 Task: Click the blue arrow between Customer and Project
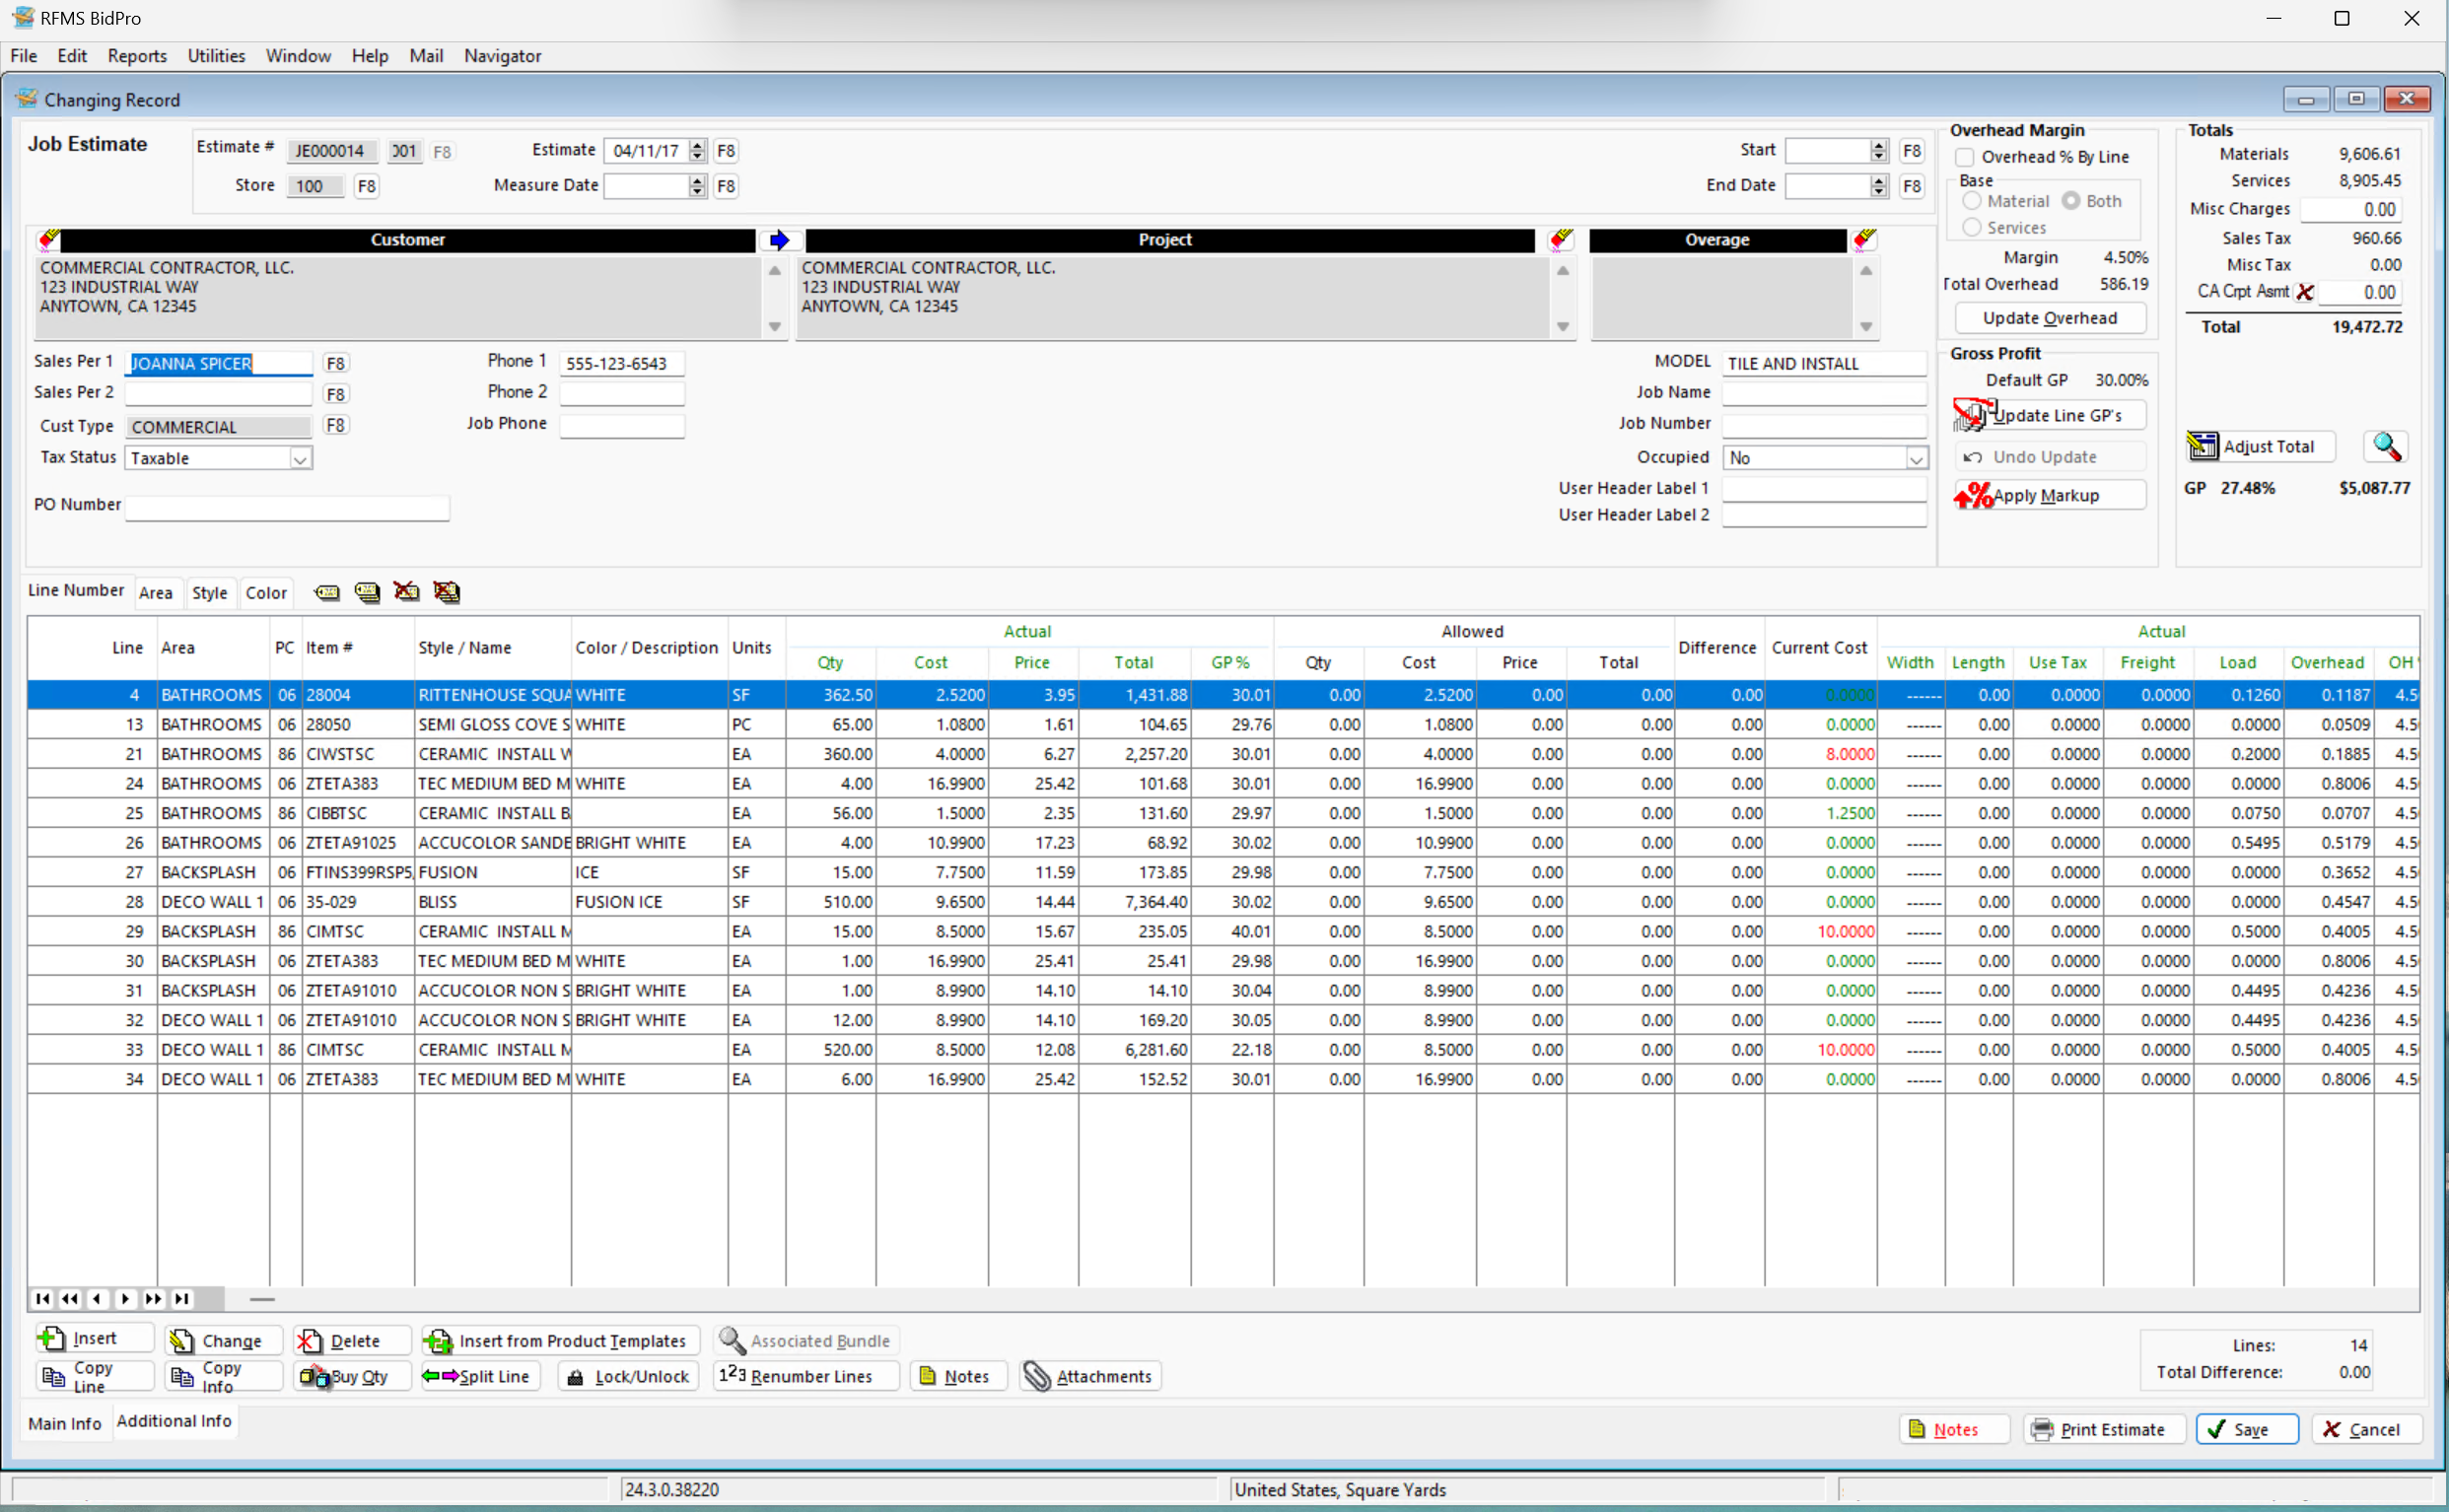(779, 239)
